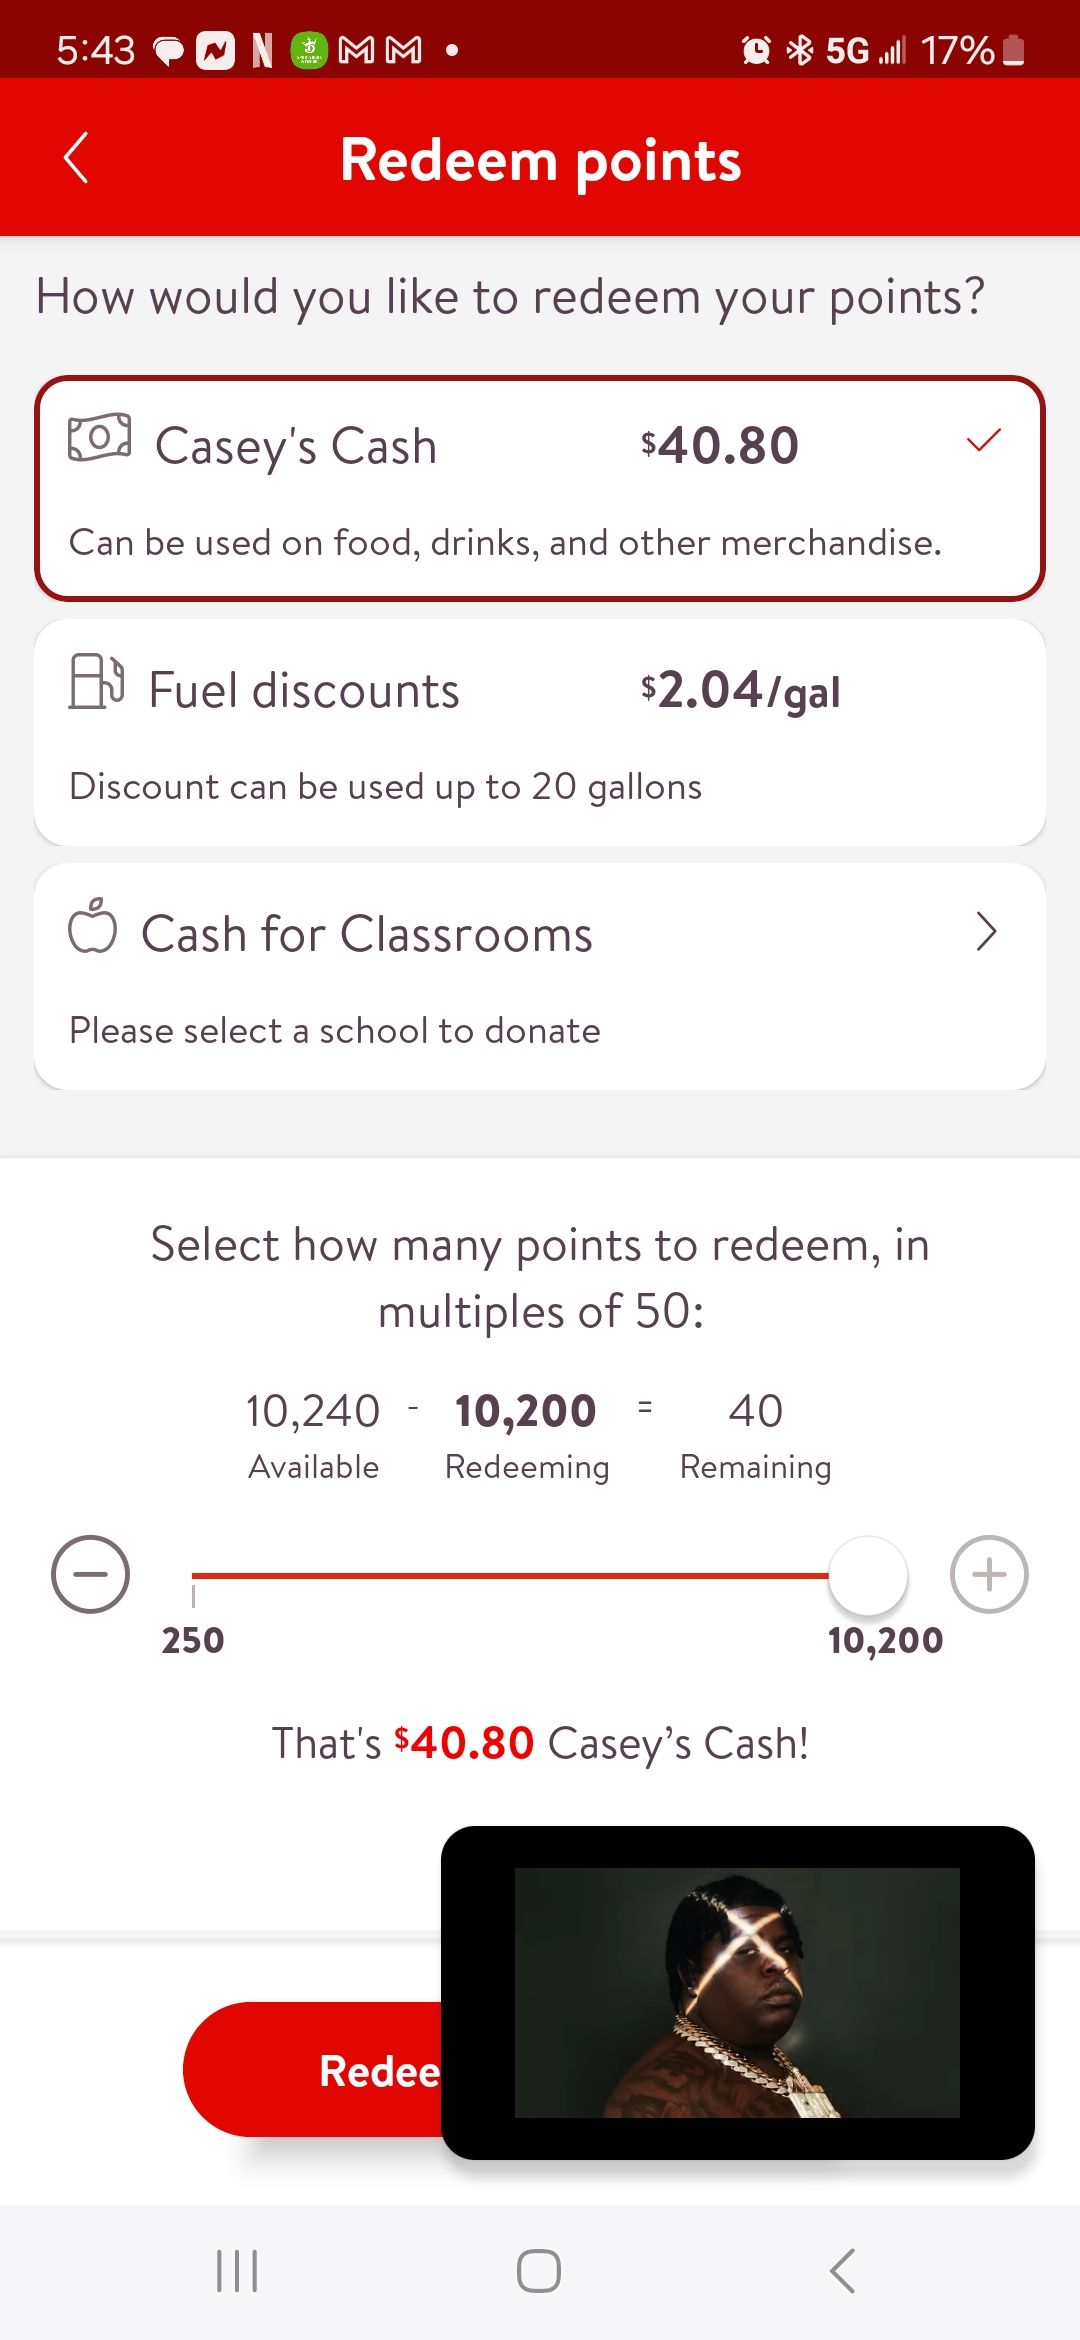Go back using the header arrow
This screenshot has width=1080, height=2340.
76,158
